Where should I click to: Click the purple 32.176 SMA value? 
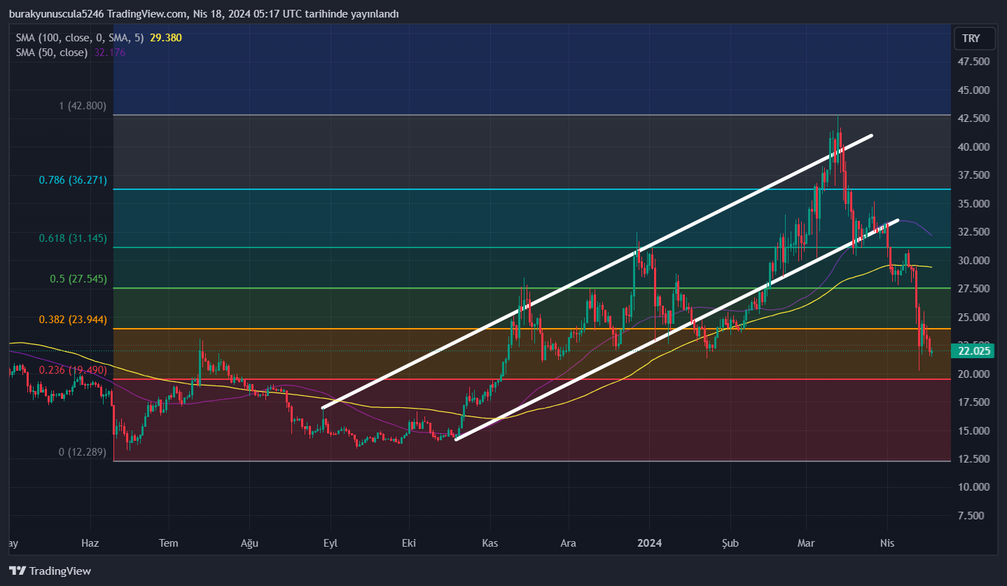(109, 52)
